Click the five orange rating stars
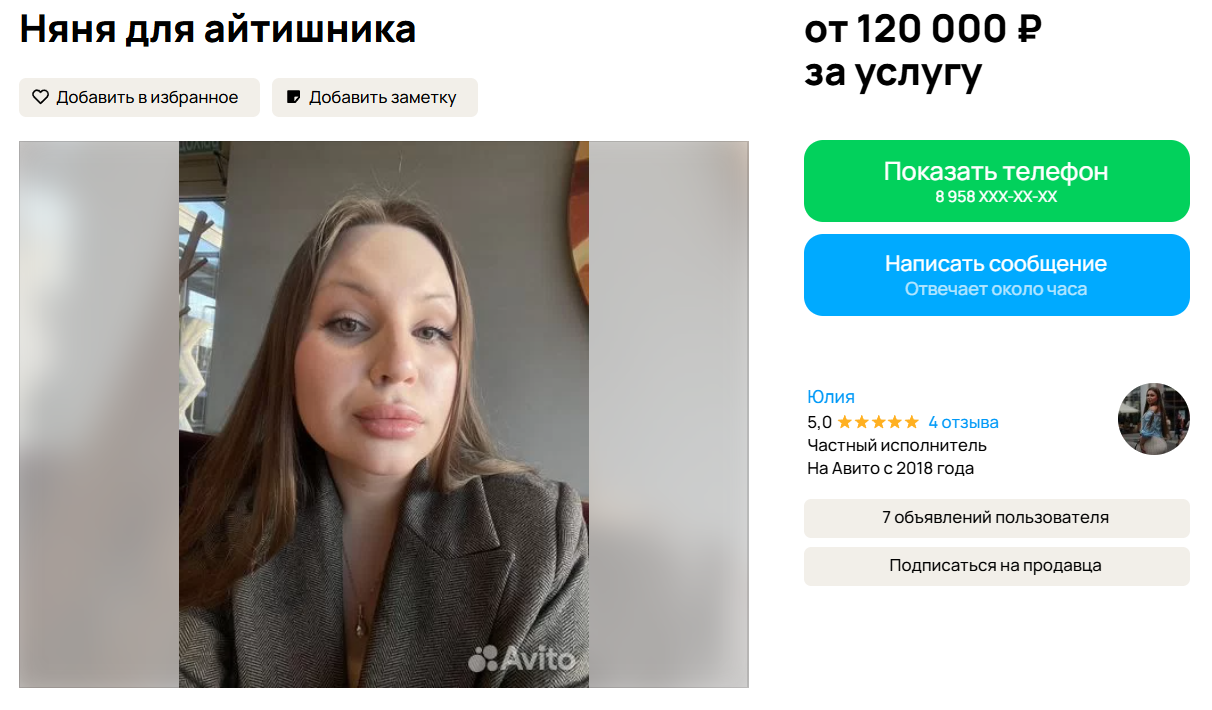 877,422
